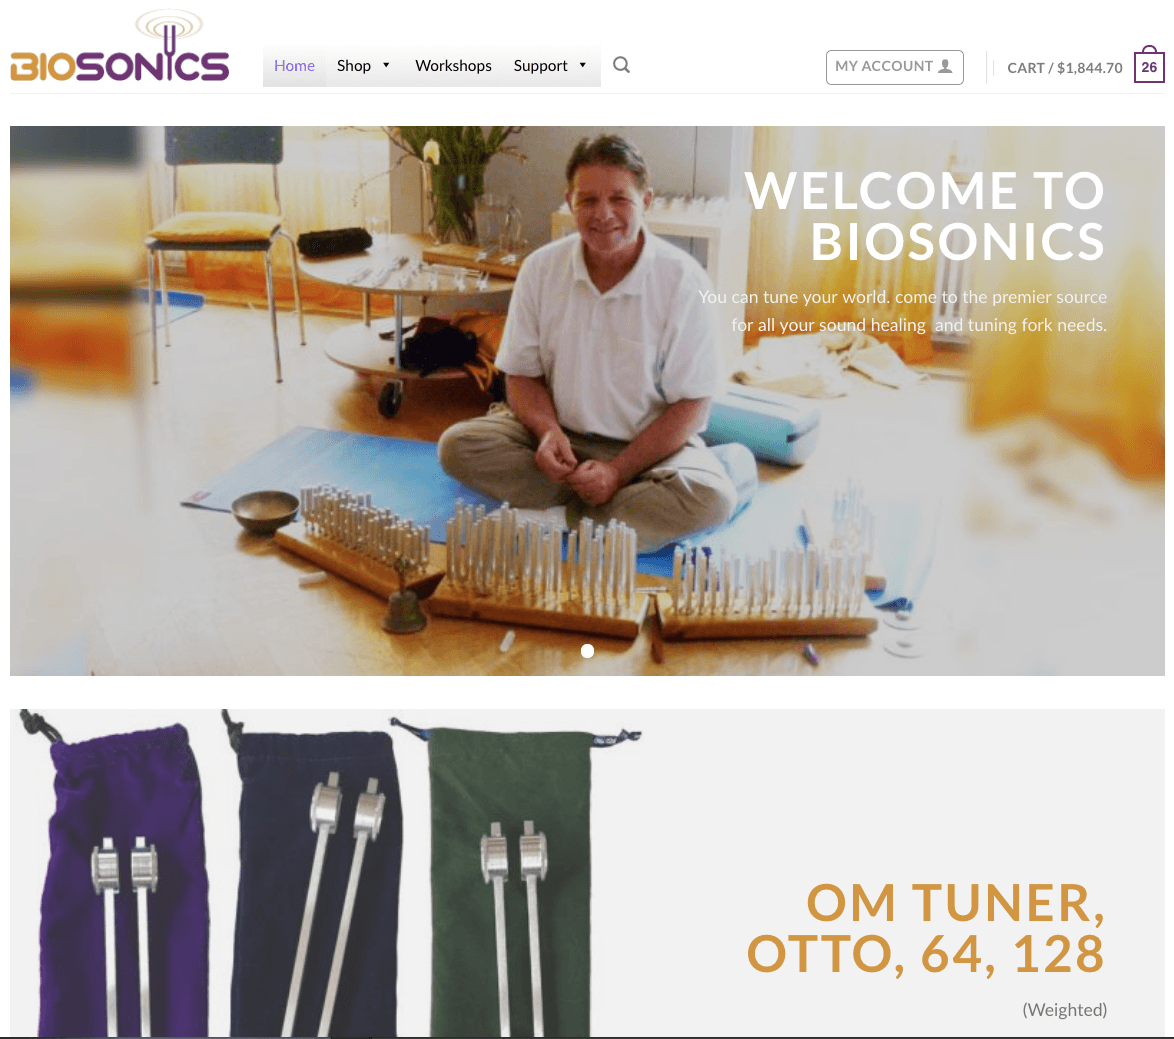Viewport: 1174px width, 1039px height.
Task: Expand the Shop dropdown arrow
Action: [x=386, y=65]
